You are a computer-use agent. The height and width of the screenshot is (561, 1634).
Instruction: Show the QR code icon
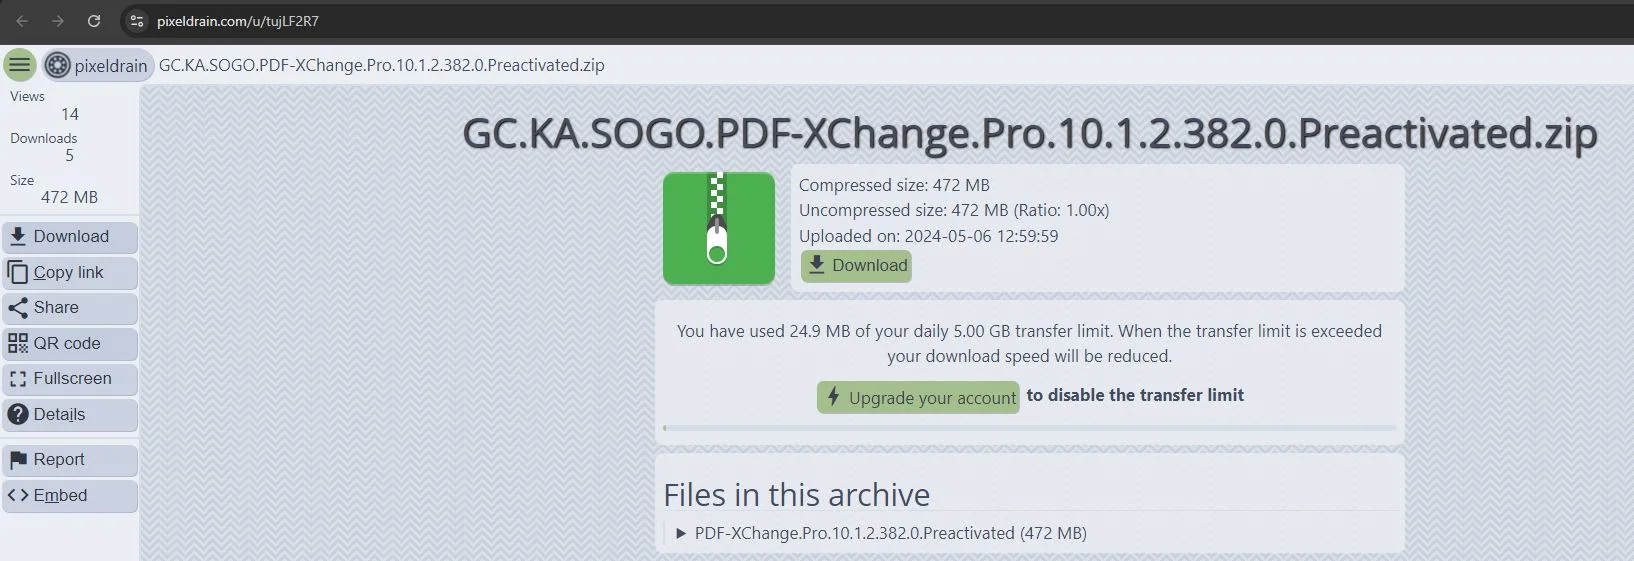point(18,343)
